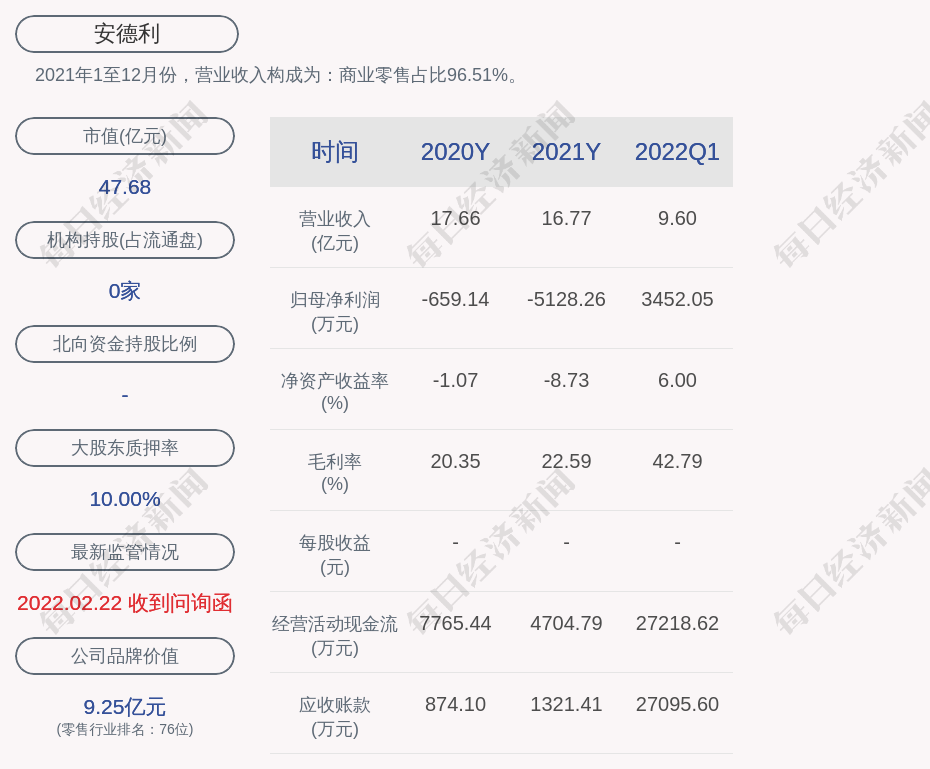Click the 经营活动现金流(万元) row label
Viewport: 930px width, 769px height.
[335, 635]
